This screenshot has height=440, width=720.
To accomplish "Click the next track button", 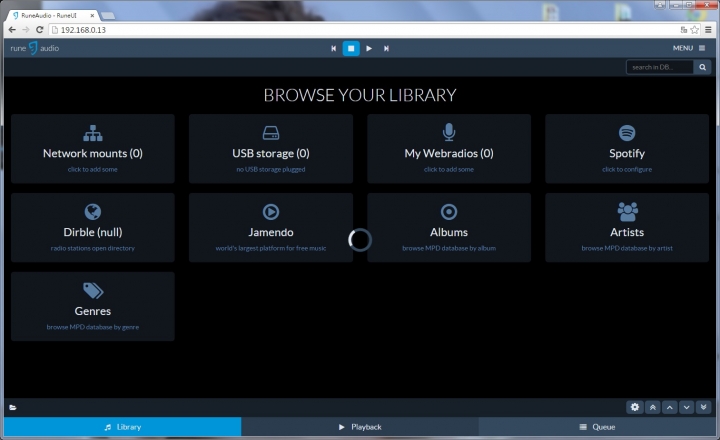I will click(386, 48).
